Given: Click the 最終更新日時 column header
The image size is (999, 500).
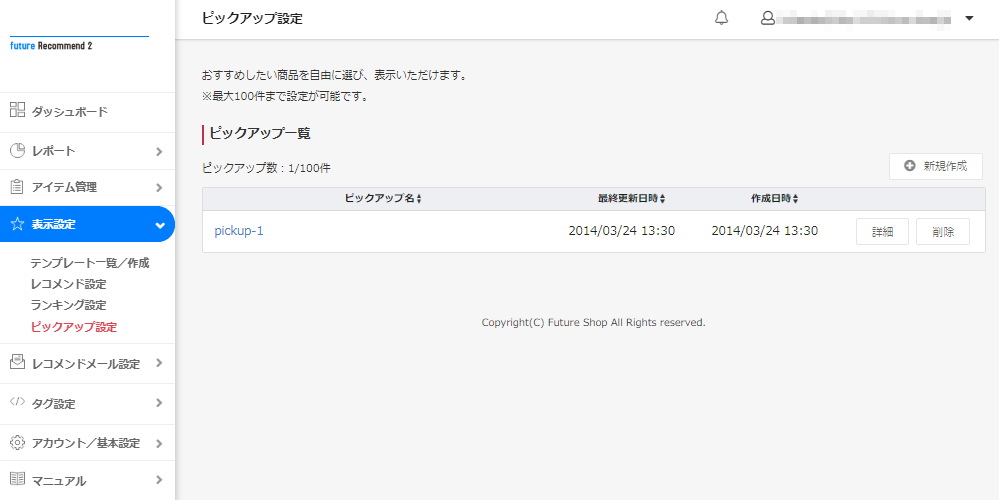Looking at the screenshot, I should coord(629,199).
